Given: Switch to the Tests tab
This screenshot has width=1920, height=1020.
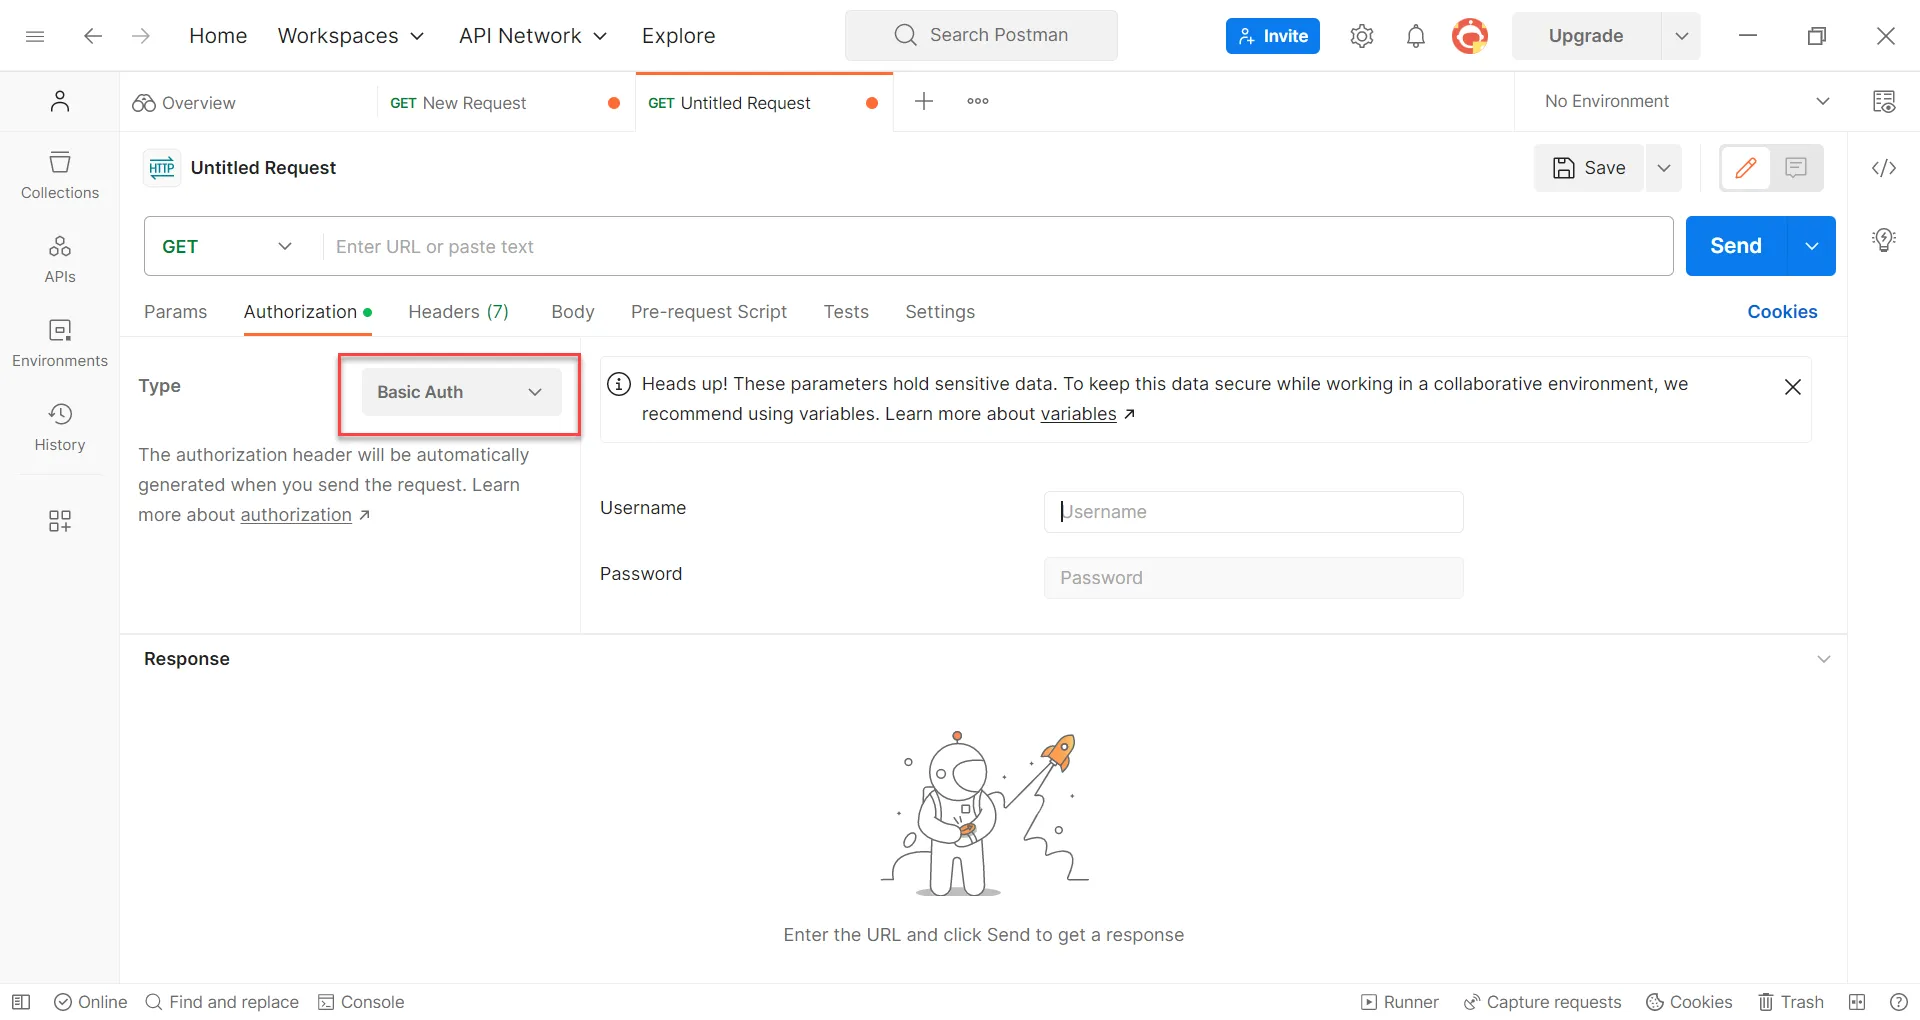Looking at the screenshot, I should point(846,312).
